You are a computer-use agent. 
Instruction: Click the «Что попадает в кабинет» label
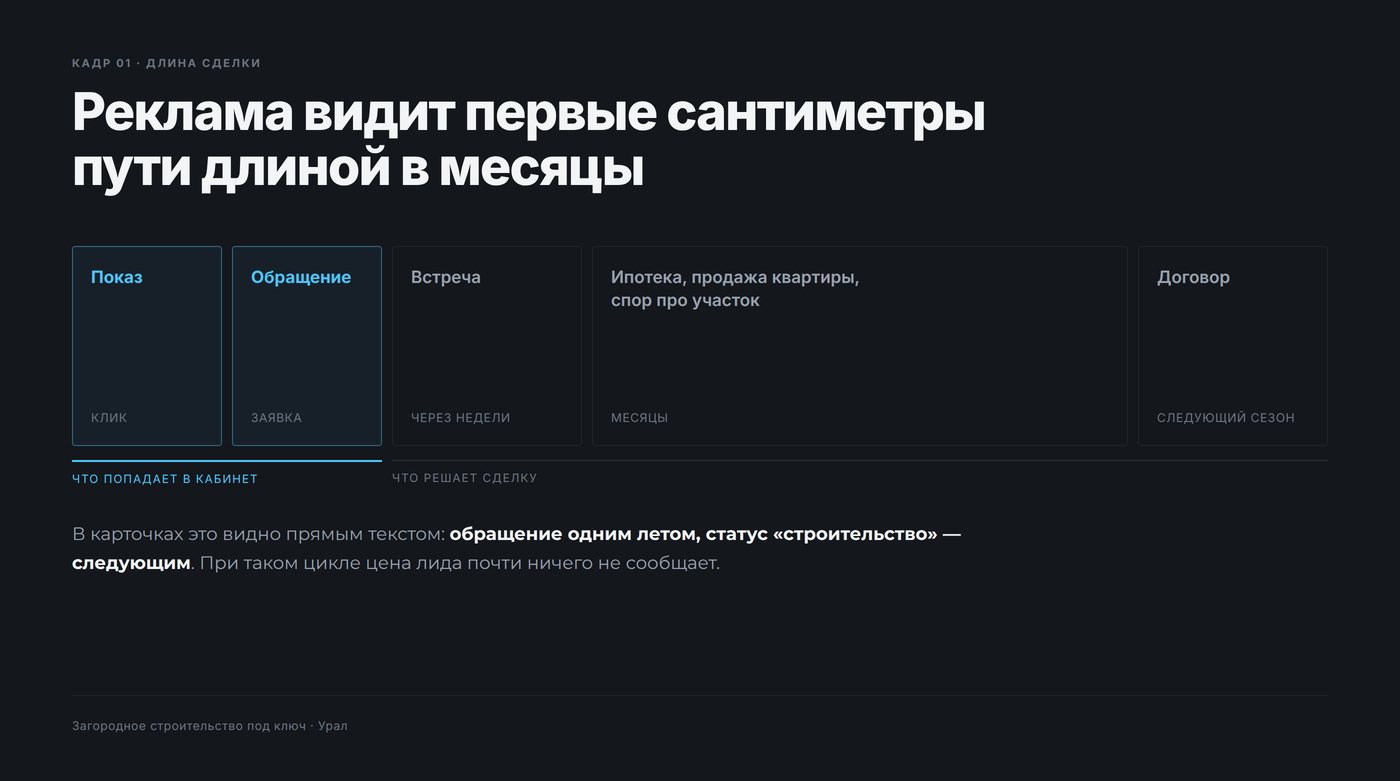165,479
